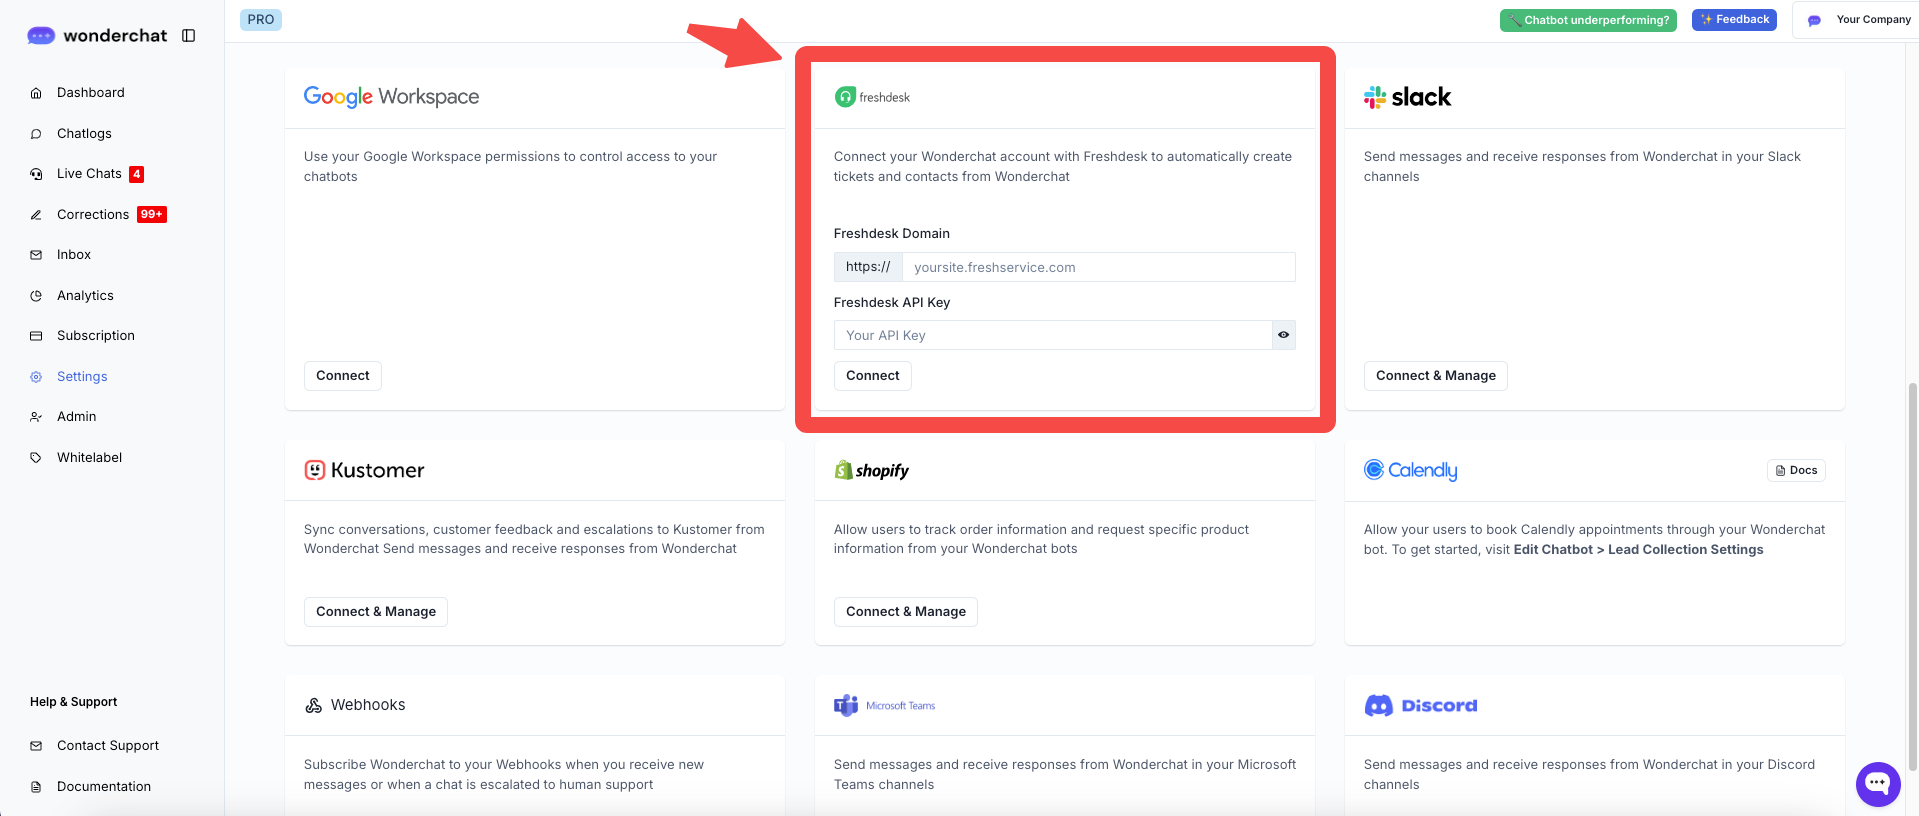Click the Whitelabel tag icon
The image size is (1919, 816).
tap(36, 458)
